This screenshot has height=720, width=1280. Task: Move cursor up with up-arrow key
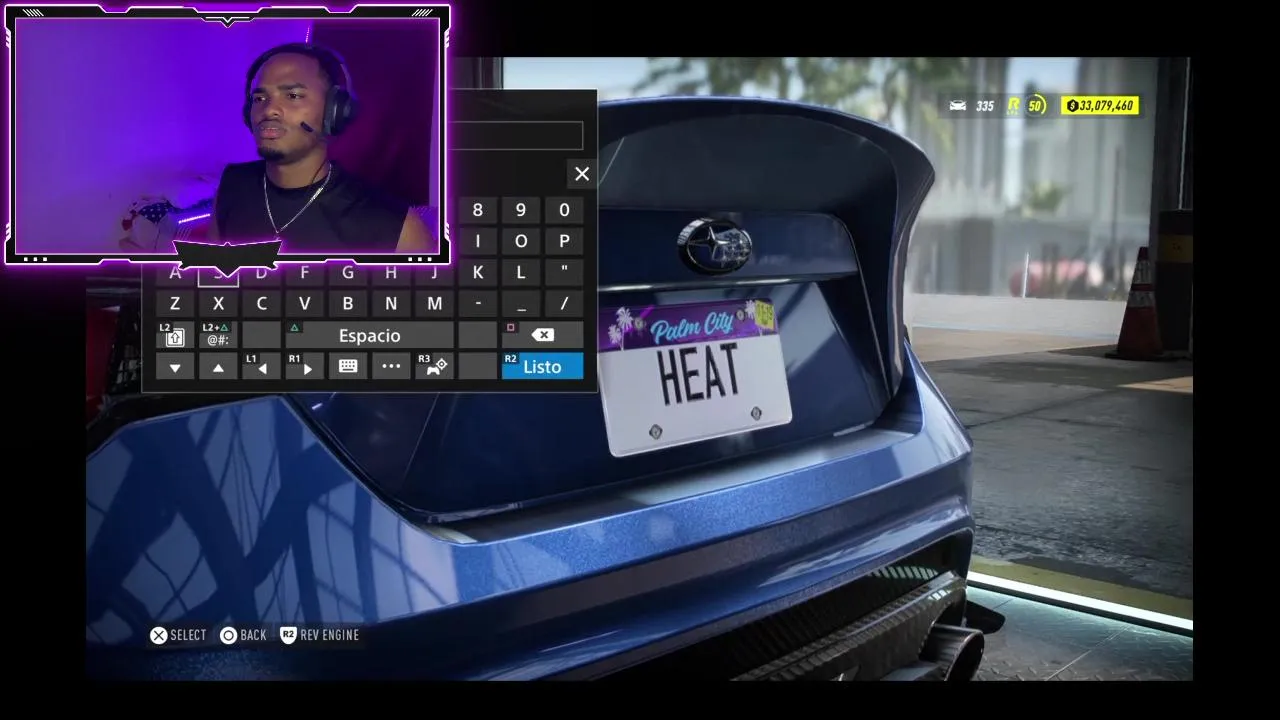tap(218, 367)
